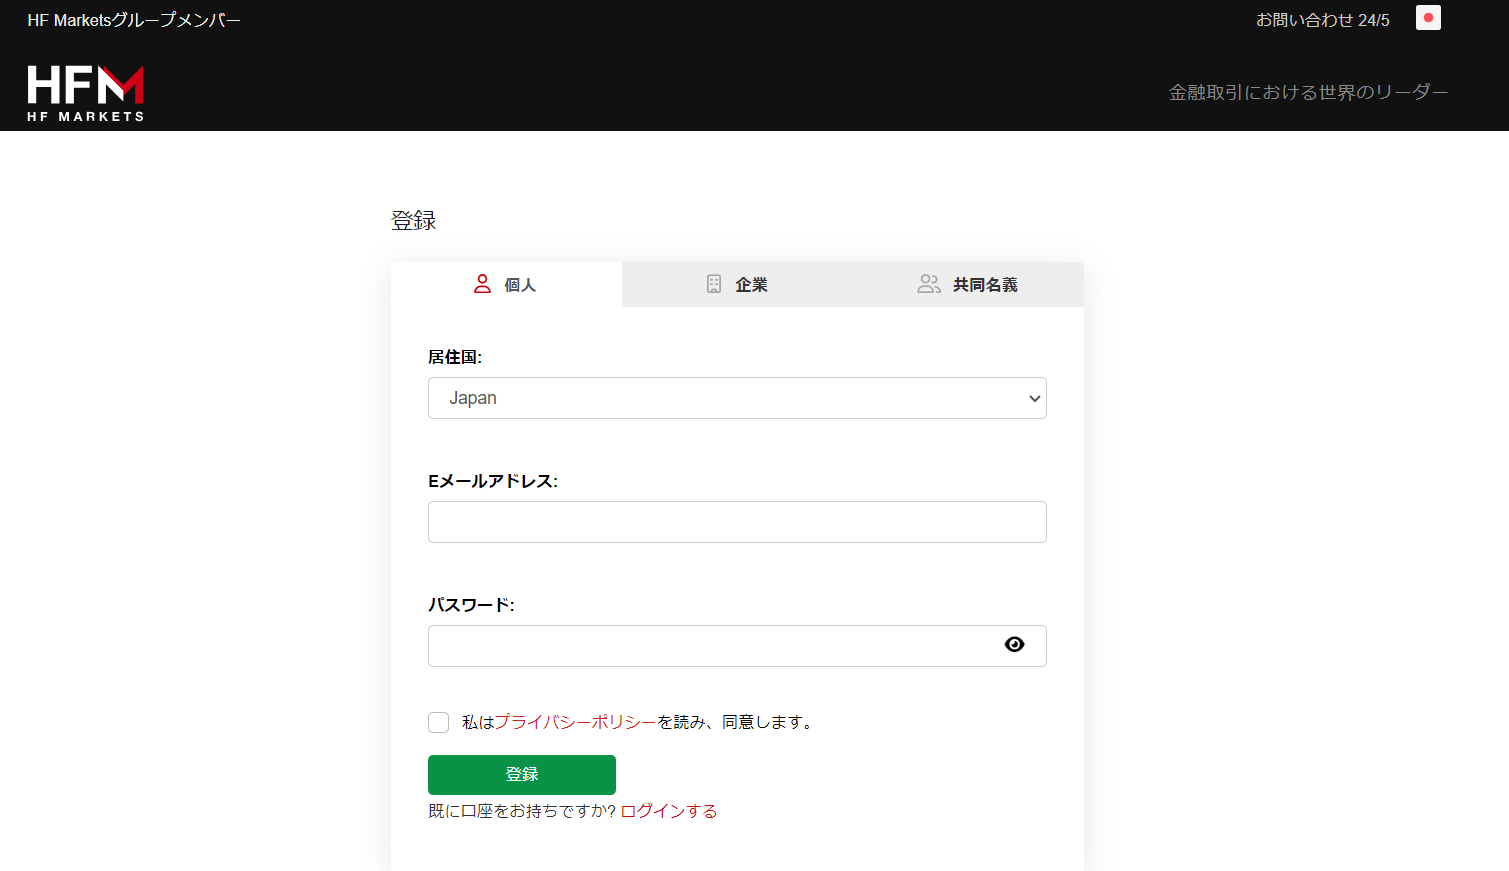Check the privacy policy agreement checkbox
This screenshot has width=1509, height=871.
438,722
